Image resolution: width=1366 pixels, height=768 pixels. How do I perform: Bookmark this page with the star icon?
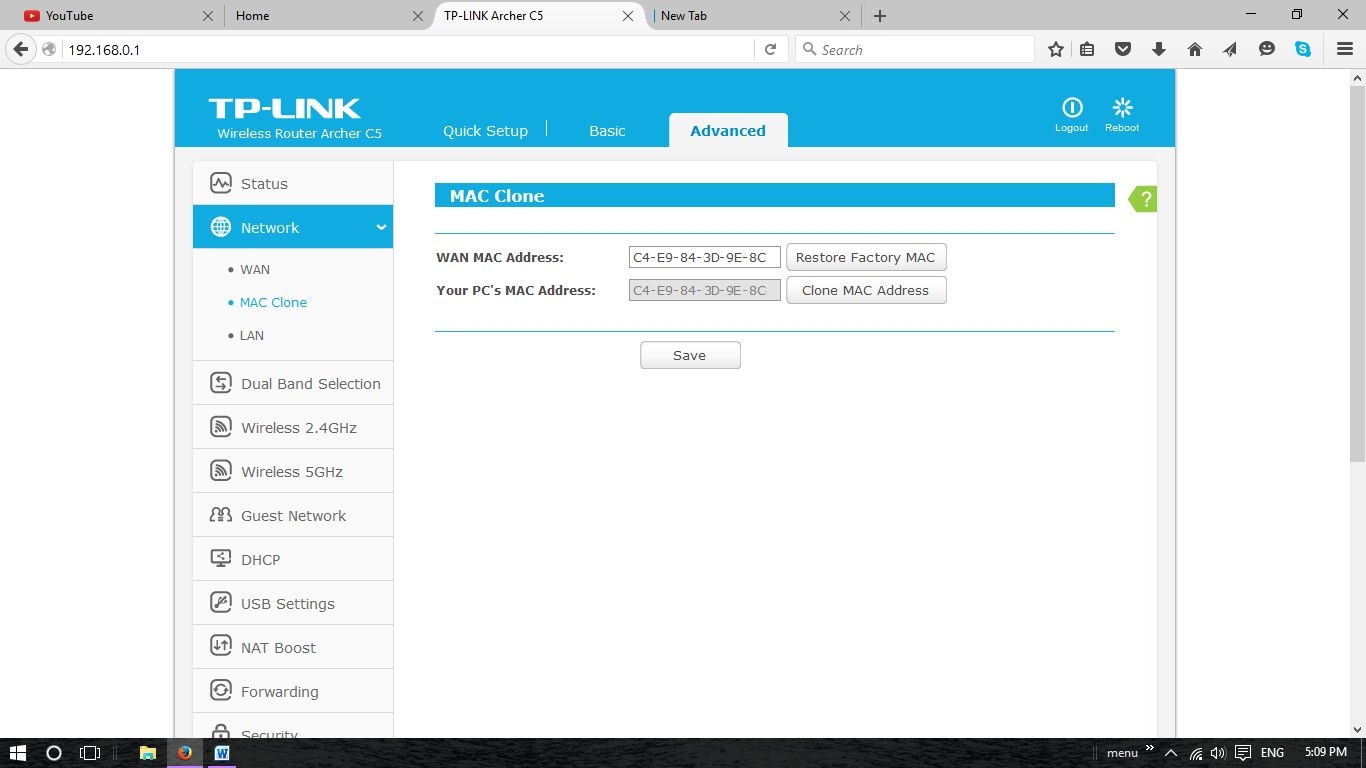click(1056, 49)
